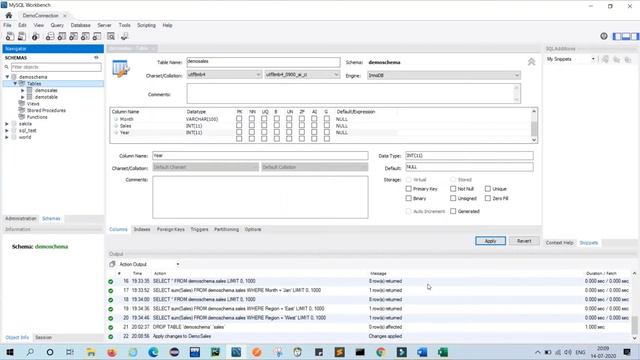Open Chrome from the taskbar
Image resolution: width=640 pixels, height=360 pixels.
click(x=380, y=352)
